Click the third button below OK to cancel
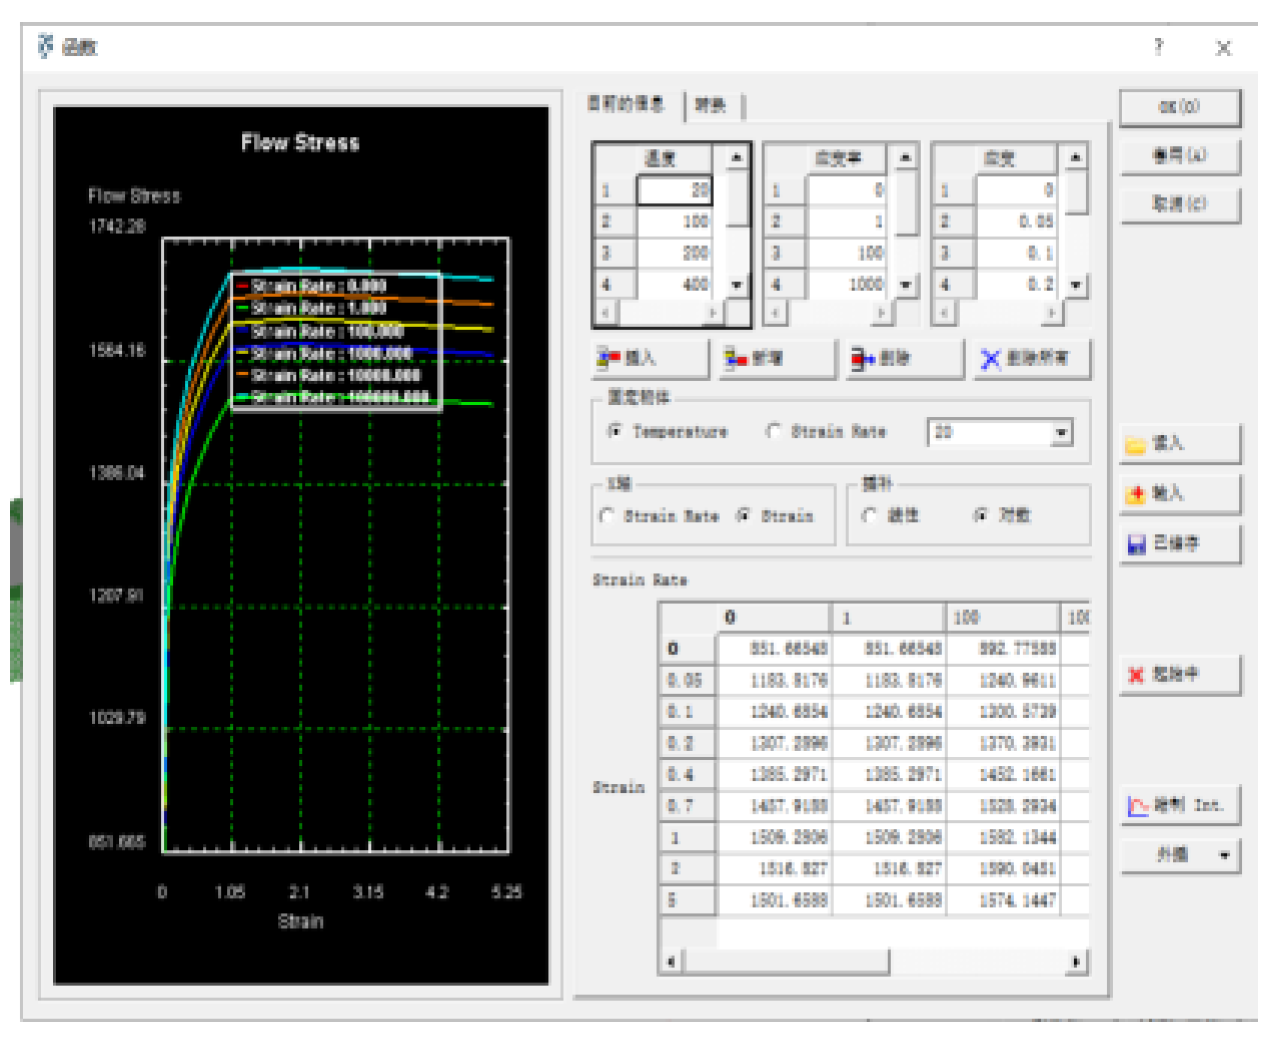This screenshot has height=1046, width=1279. tap(1179, 204)
